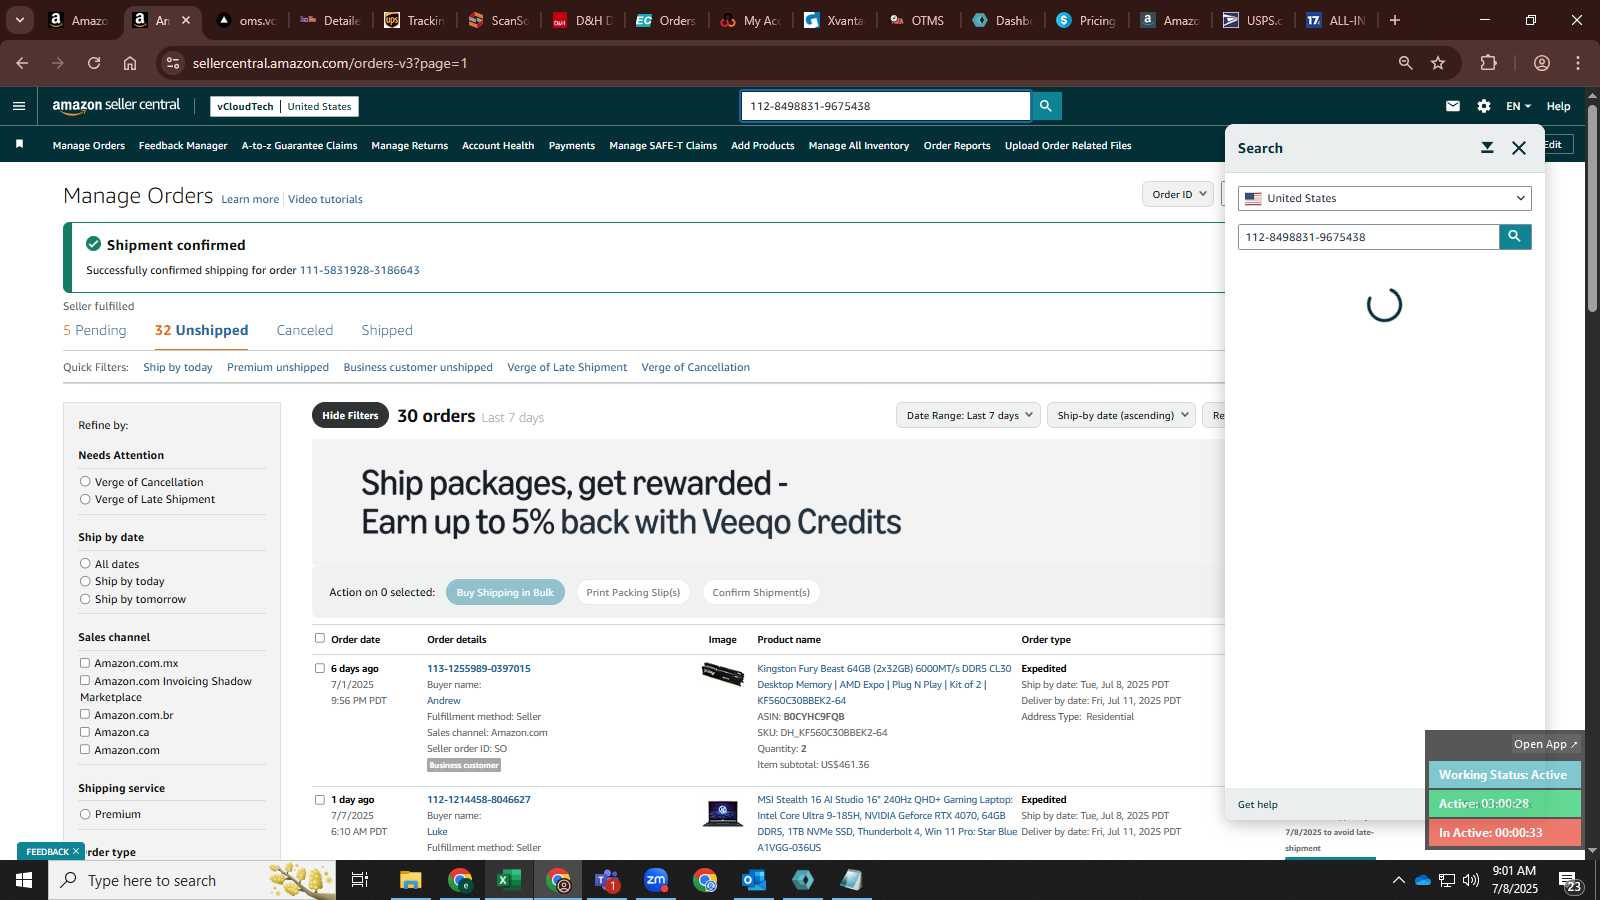Open browser profile icon

coord(1542,63)
